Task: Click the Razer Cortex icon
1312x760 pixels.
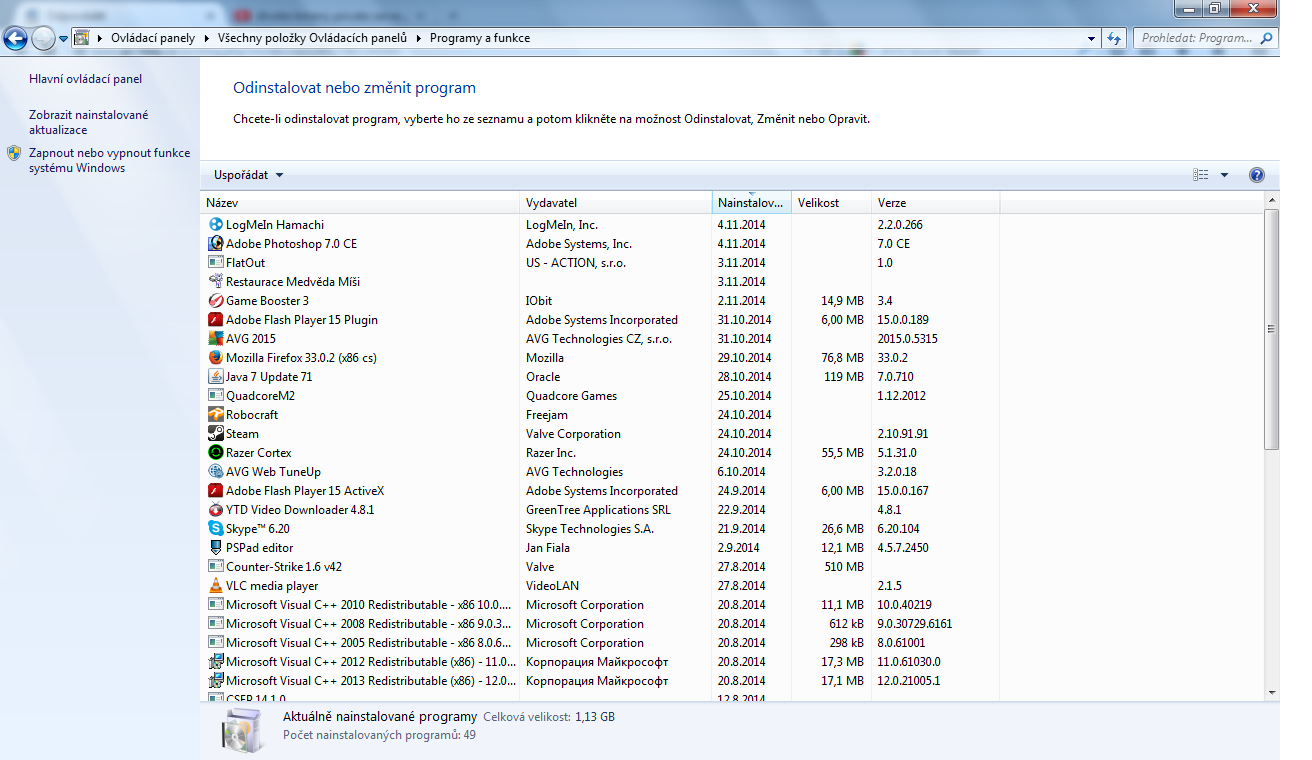Action: click(215, 453)
